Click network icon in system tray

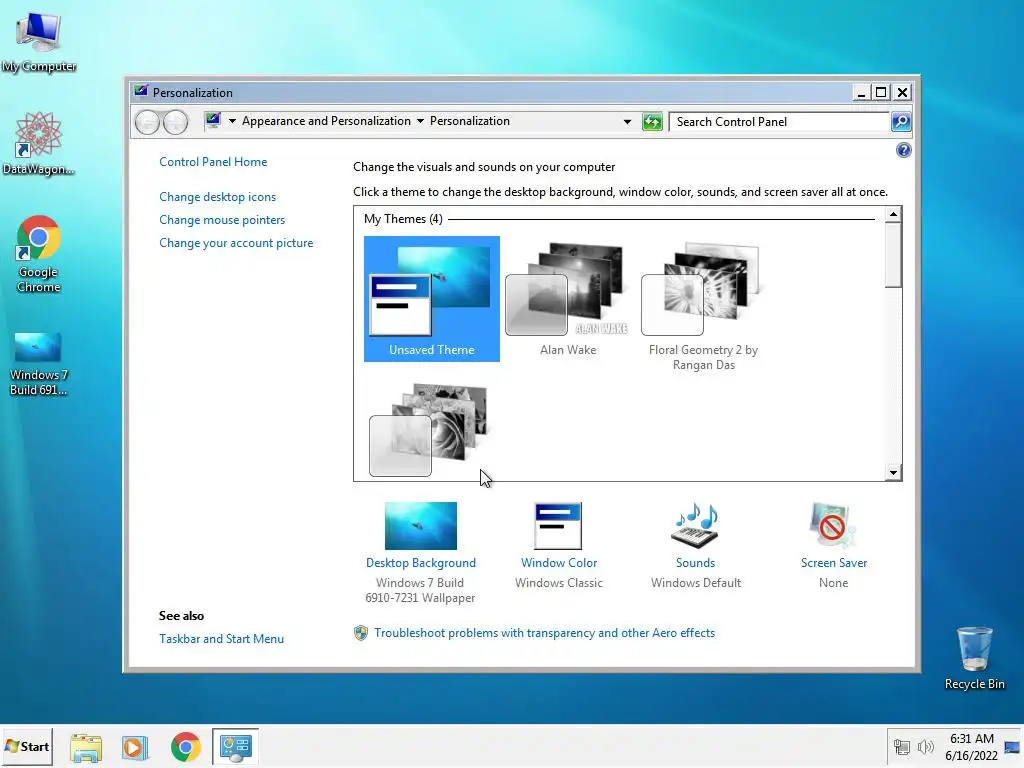(902, 746)
